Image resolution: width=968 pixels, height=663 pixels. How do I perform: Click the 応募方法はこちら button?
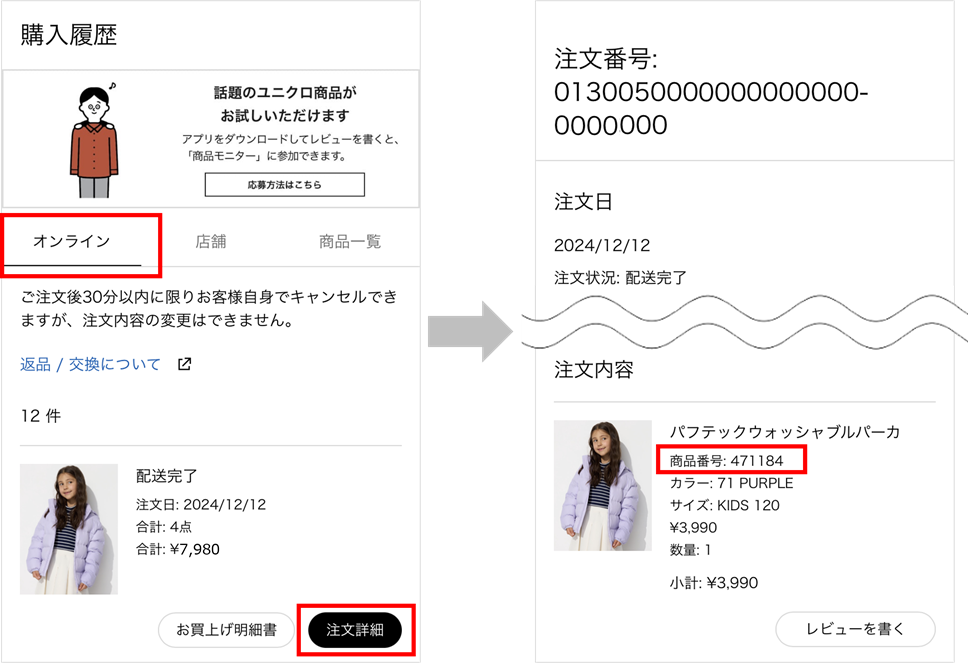pos(284,185)
